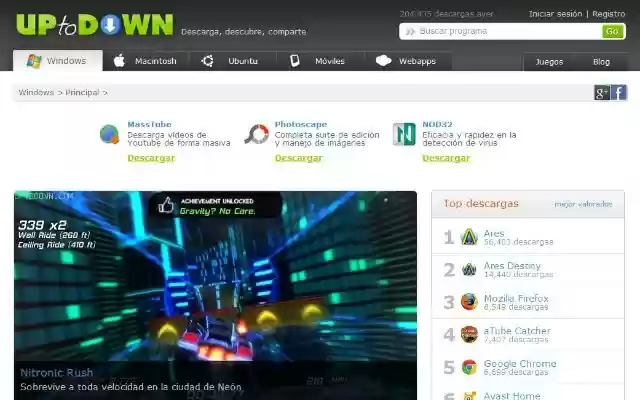The image size is (640, 400).
Task: Click the Registro link
Action: click(x=609, y=14)
